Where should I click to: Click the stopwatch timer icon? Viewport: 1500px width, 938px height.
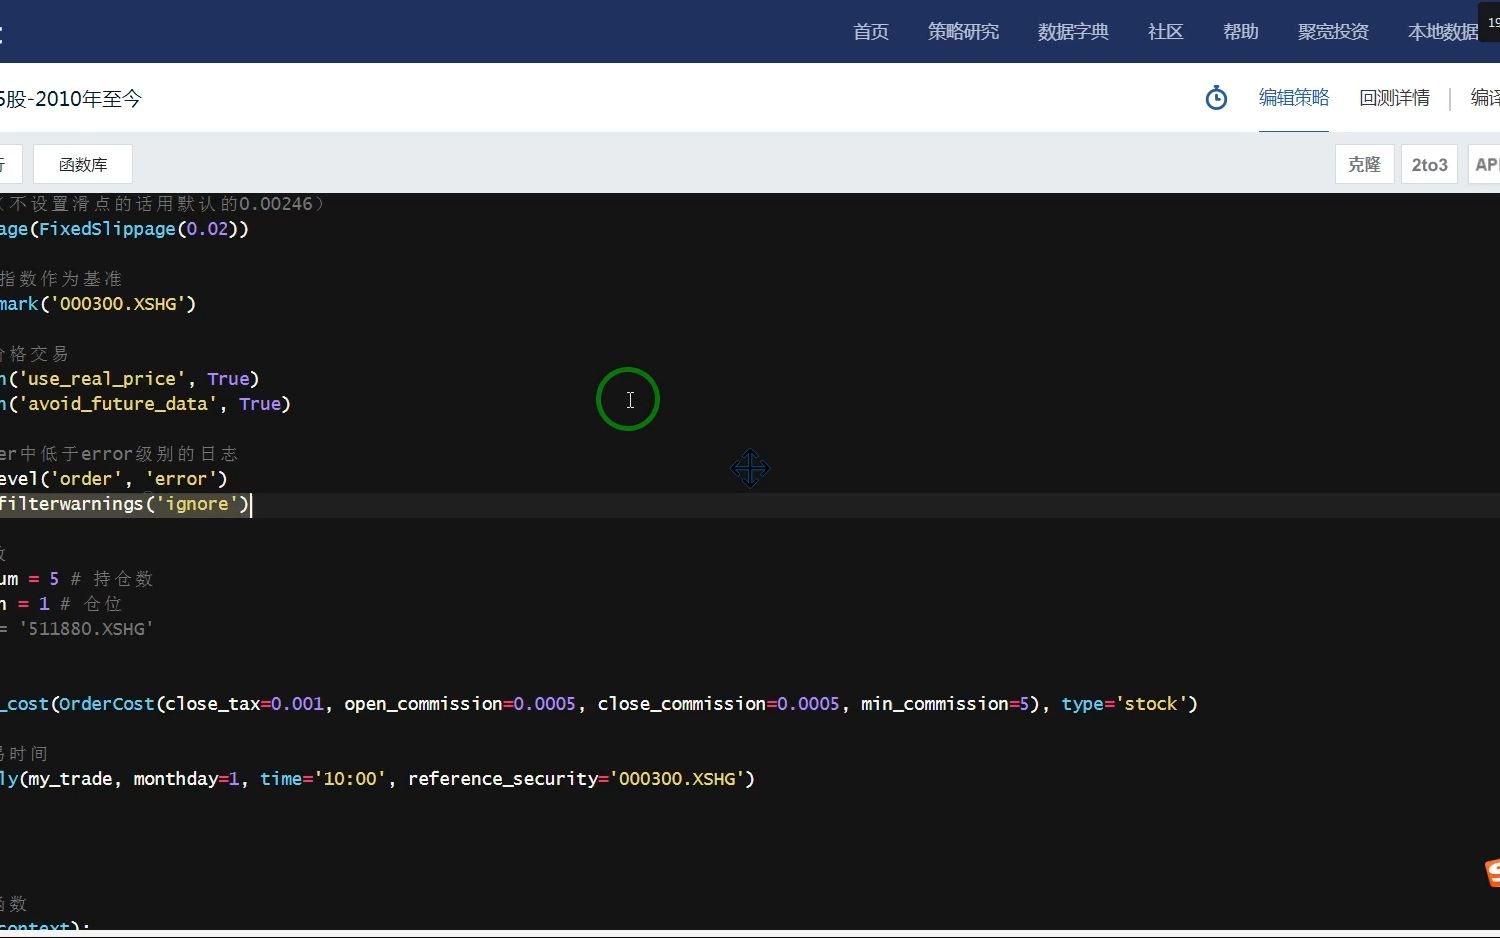coord(1216,98)
